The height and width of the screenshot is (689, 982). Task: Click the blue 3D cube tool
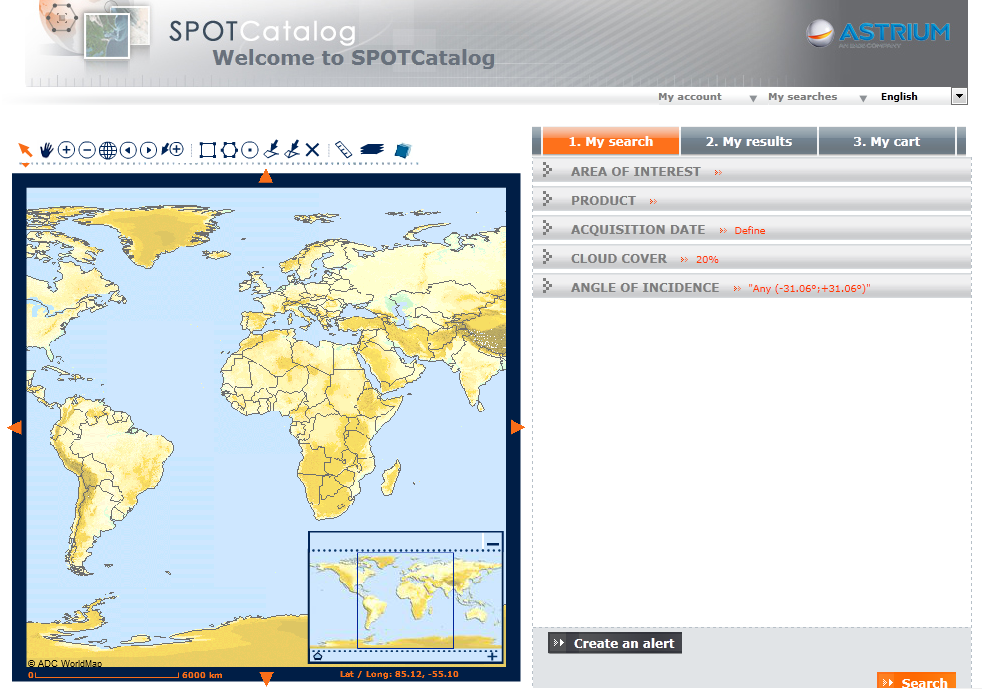[x=403, y=150]
